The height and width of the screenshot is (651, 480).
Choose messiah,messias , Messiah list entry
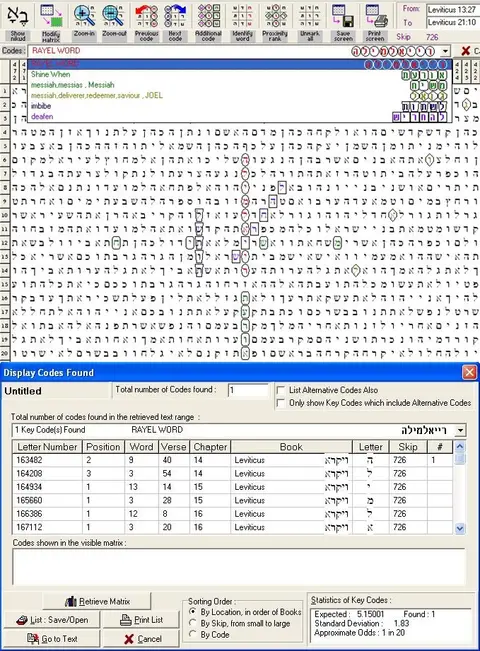240,85
